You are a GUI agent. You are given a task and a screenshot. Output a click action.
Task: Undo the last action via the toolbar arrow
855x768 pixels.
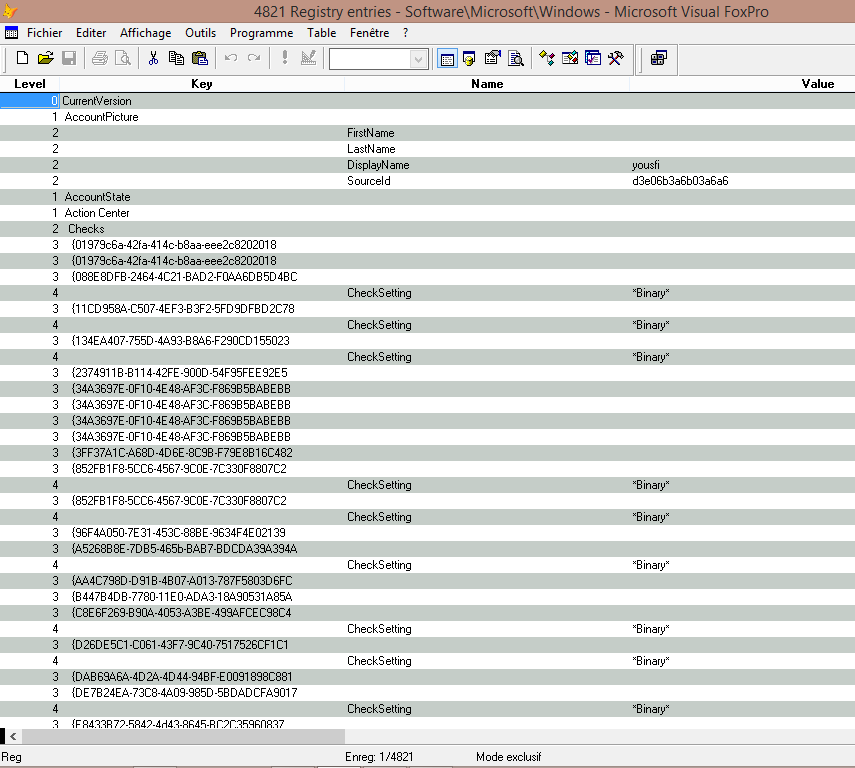[231, 58]
